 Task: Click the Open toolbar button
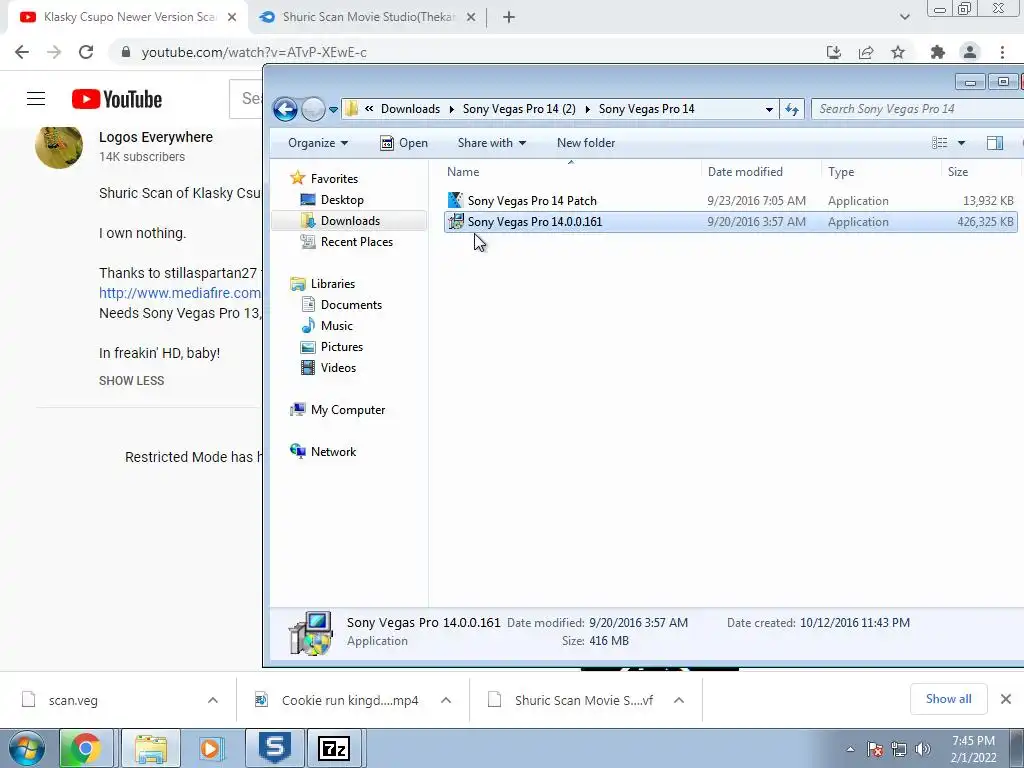pyautogui.click(x=404, y=143)
